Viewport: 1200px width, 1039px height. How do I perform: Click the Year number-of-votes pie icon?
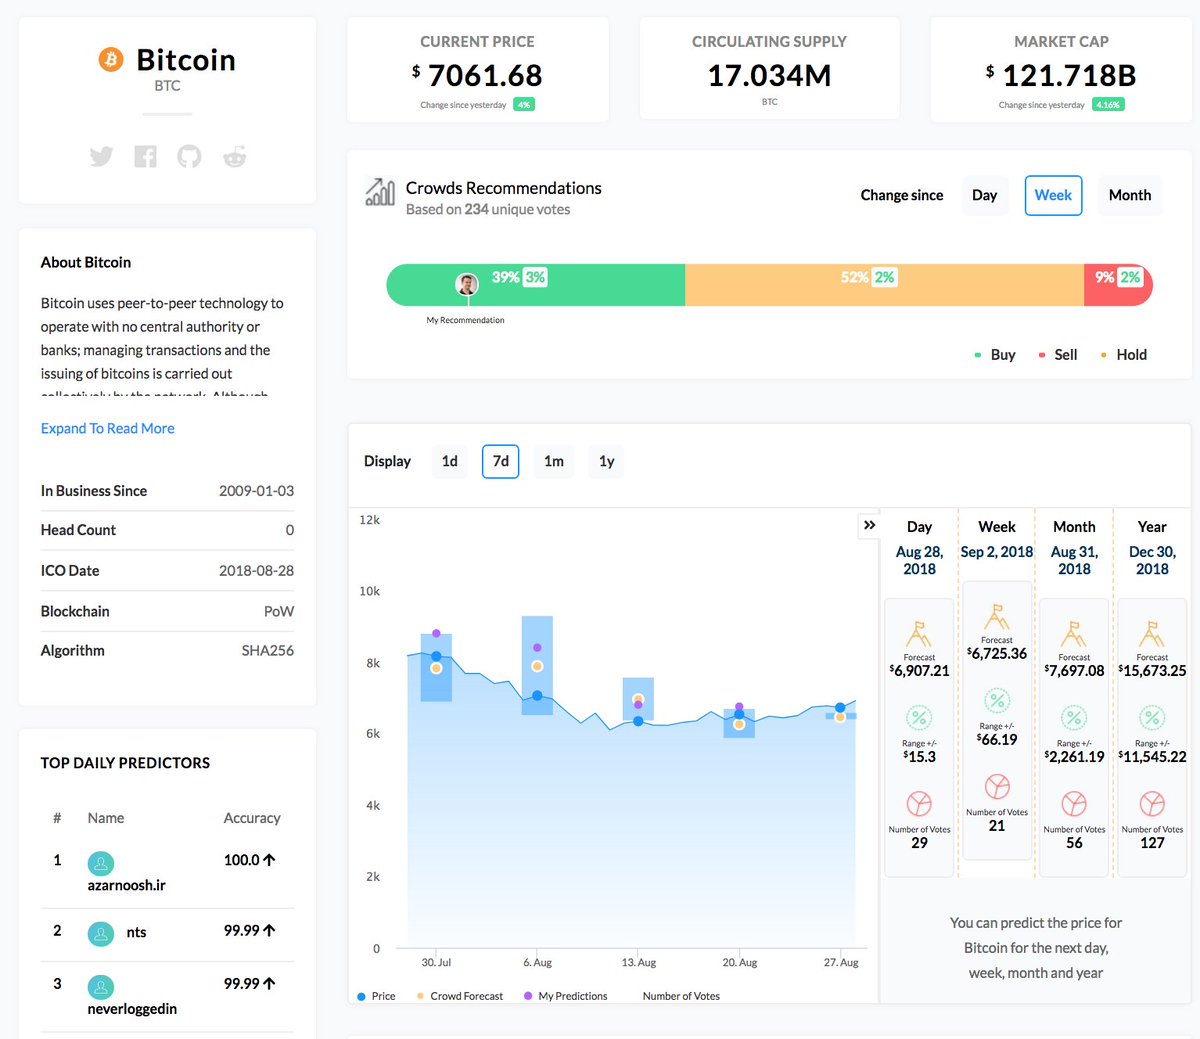[x=1152, y=804]
